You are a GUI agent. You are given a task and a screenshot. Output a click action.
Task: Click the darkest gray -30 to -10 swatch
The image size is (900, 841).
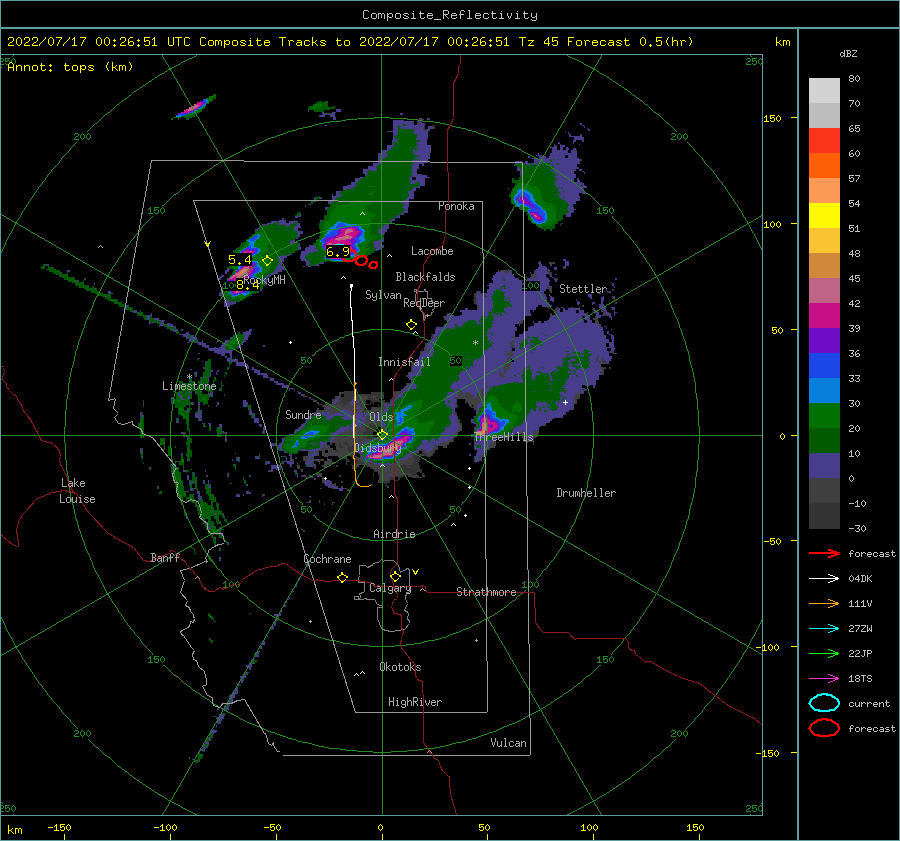(x=824, y=516)
